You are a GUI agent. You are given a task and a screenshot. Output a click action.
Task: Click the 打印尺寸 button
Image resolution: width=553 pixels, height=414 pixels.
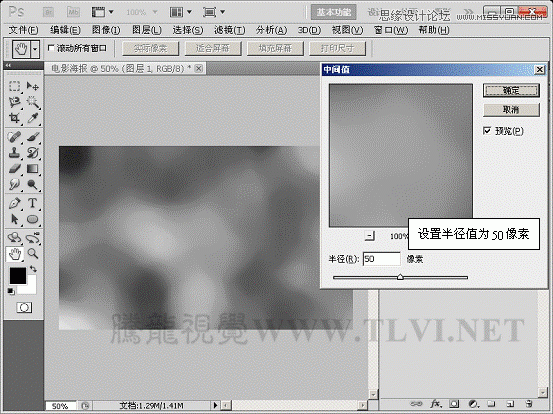pyautogui.click(x=338, y=48)
